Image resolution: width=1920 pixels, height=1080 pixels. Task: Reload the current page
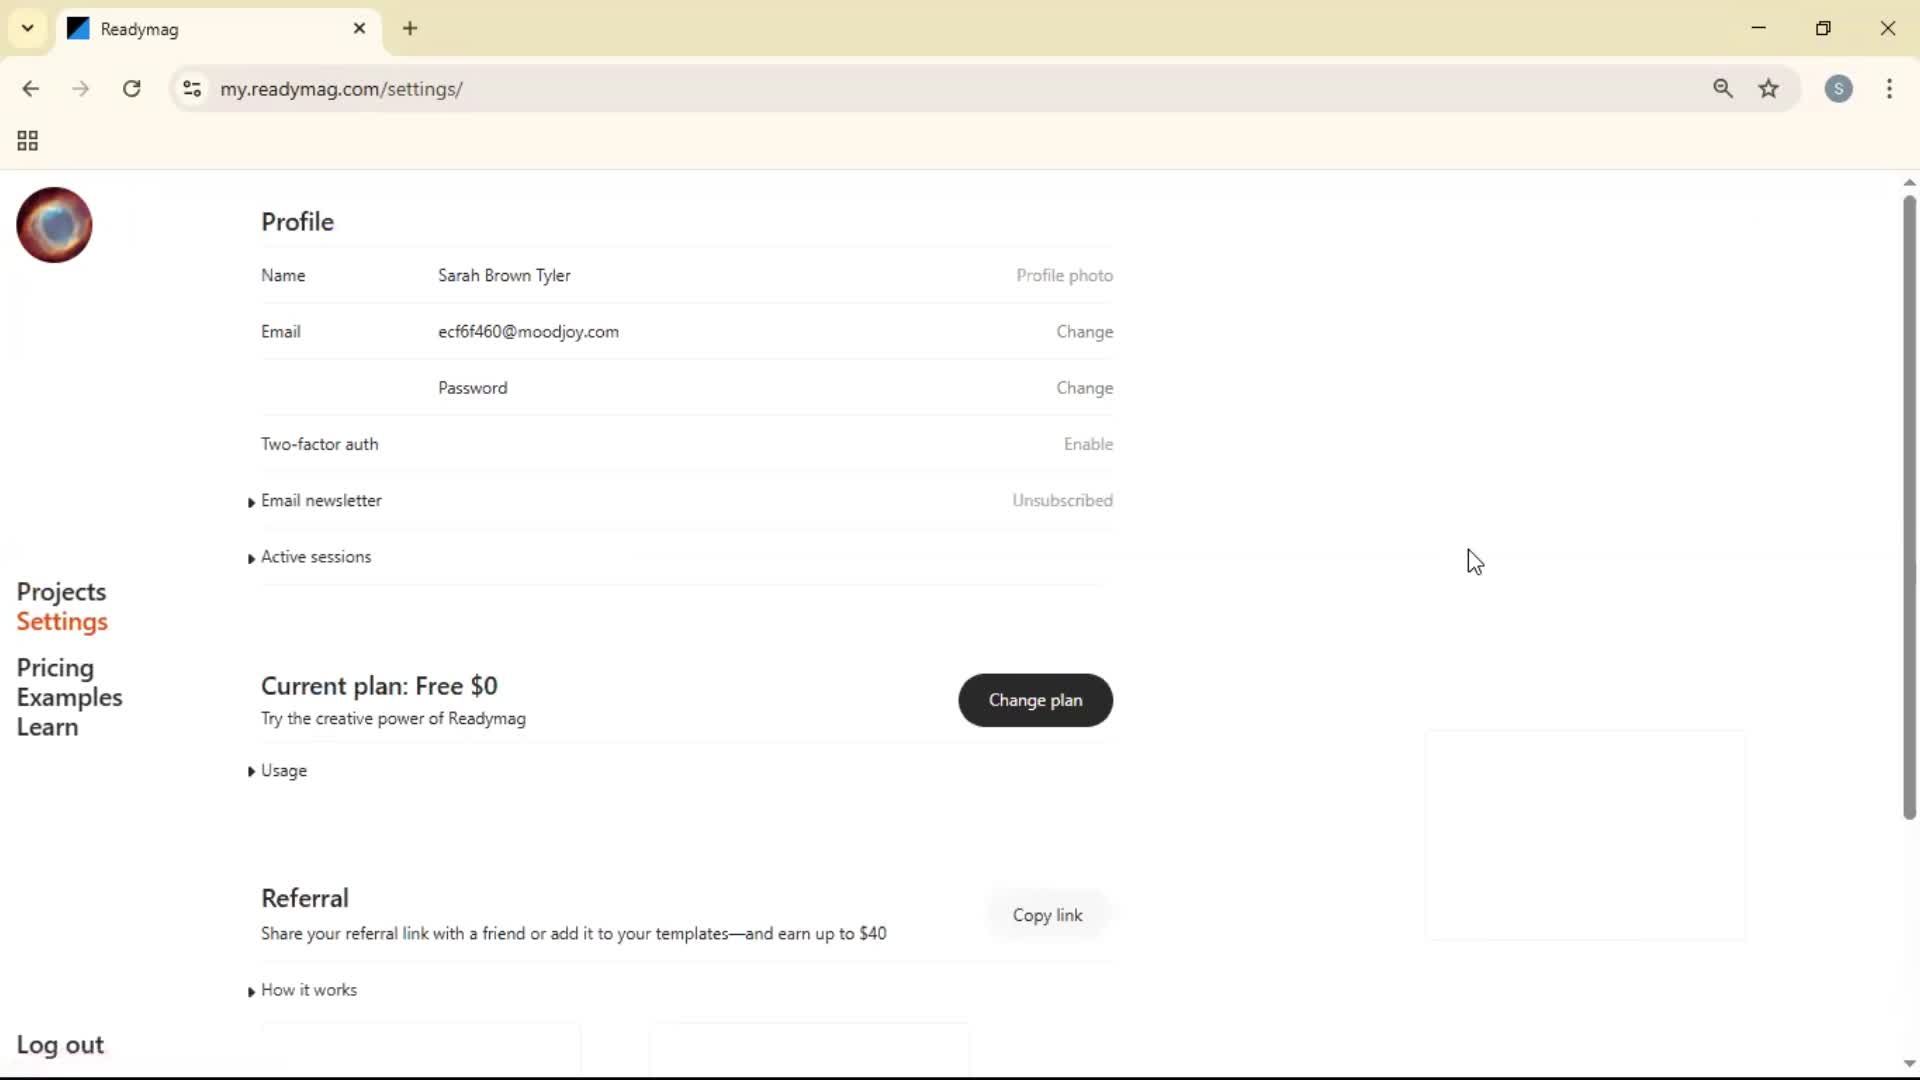click(131, 89)
